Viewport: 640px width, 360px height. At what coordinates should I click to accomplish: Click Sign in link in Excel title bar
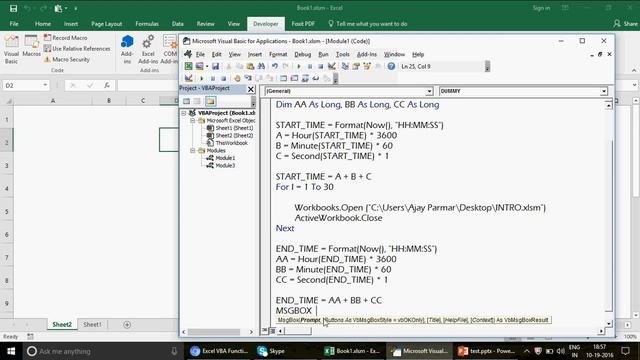pyautogui.click(x=541, y=8)
